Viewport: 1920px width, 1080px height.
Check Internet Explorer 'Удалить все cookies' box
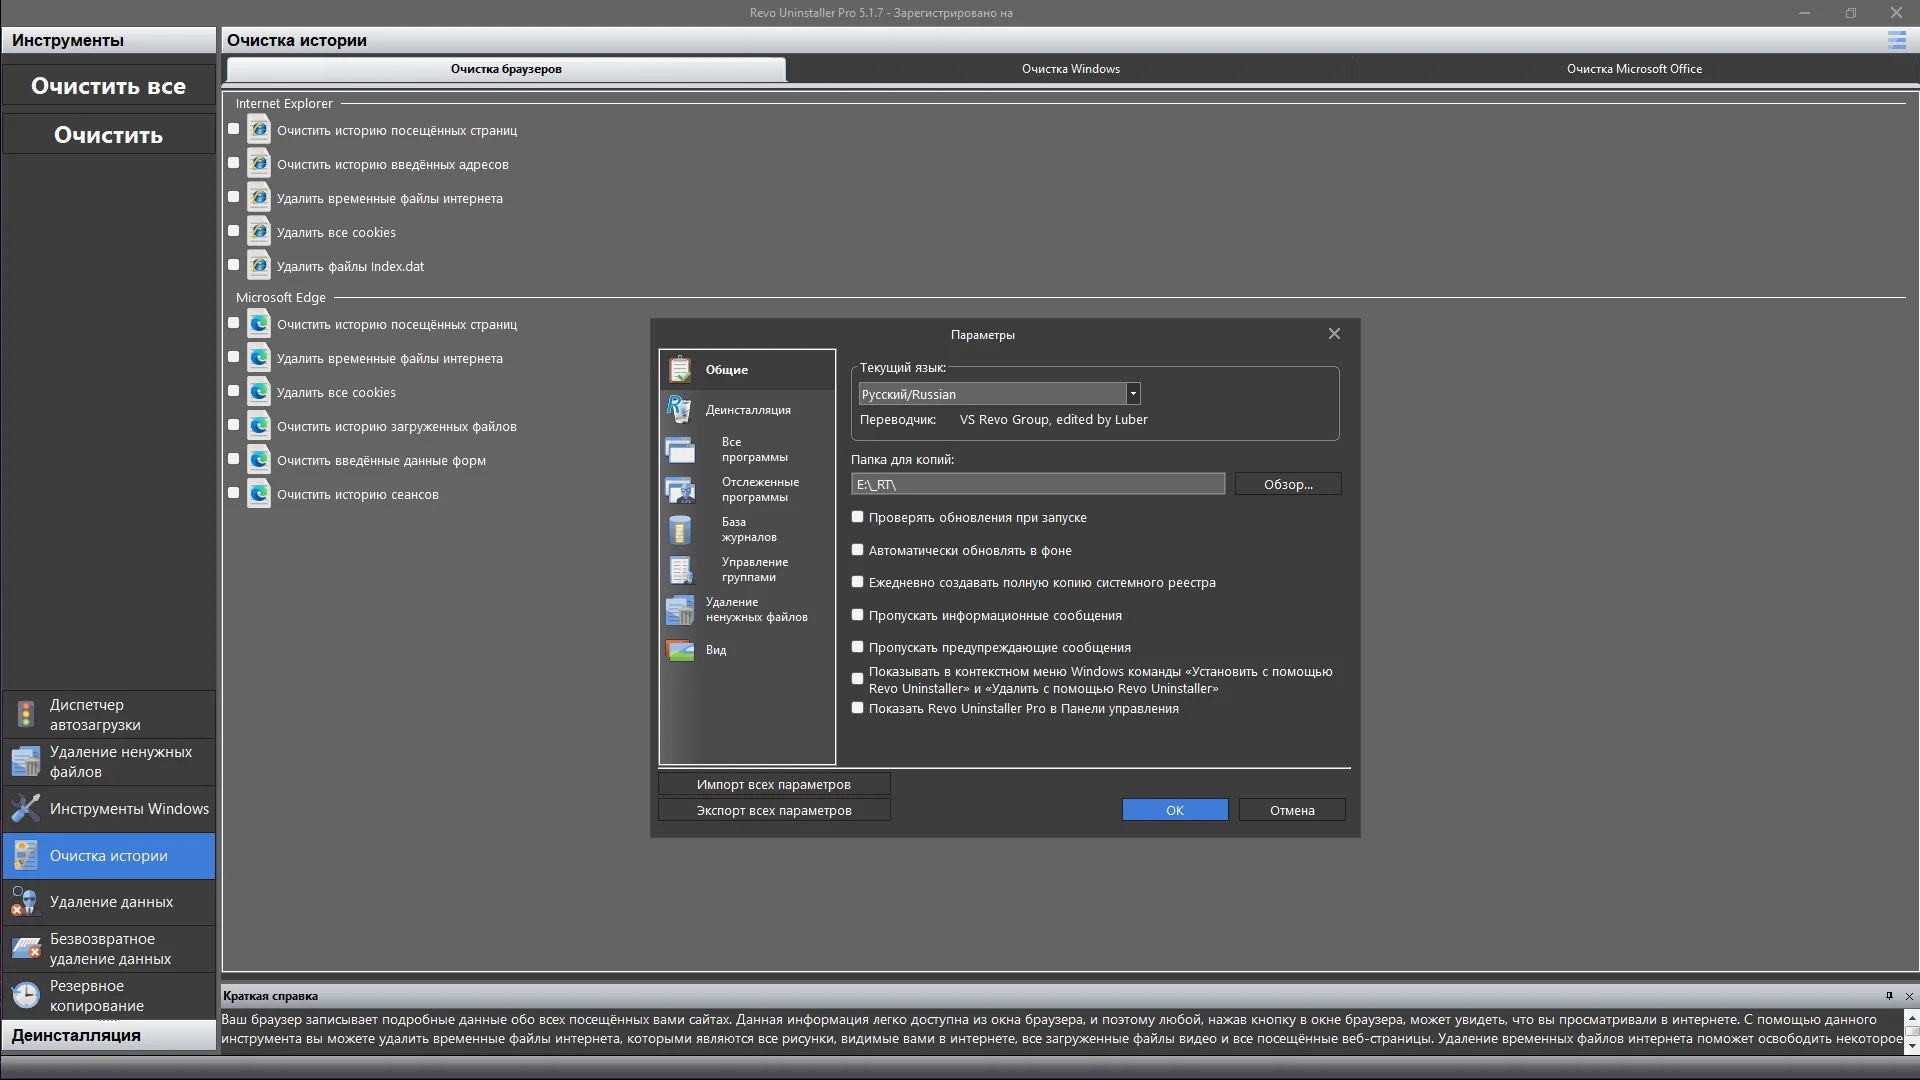tap(234, 231)
